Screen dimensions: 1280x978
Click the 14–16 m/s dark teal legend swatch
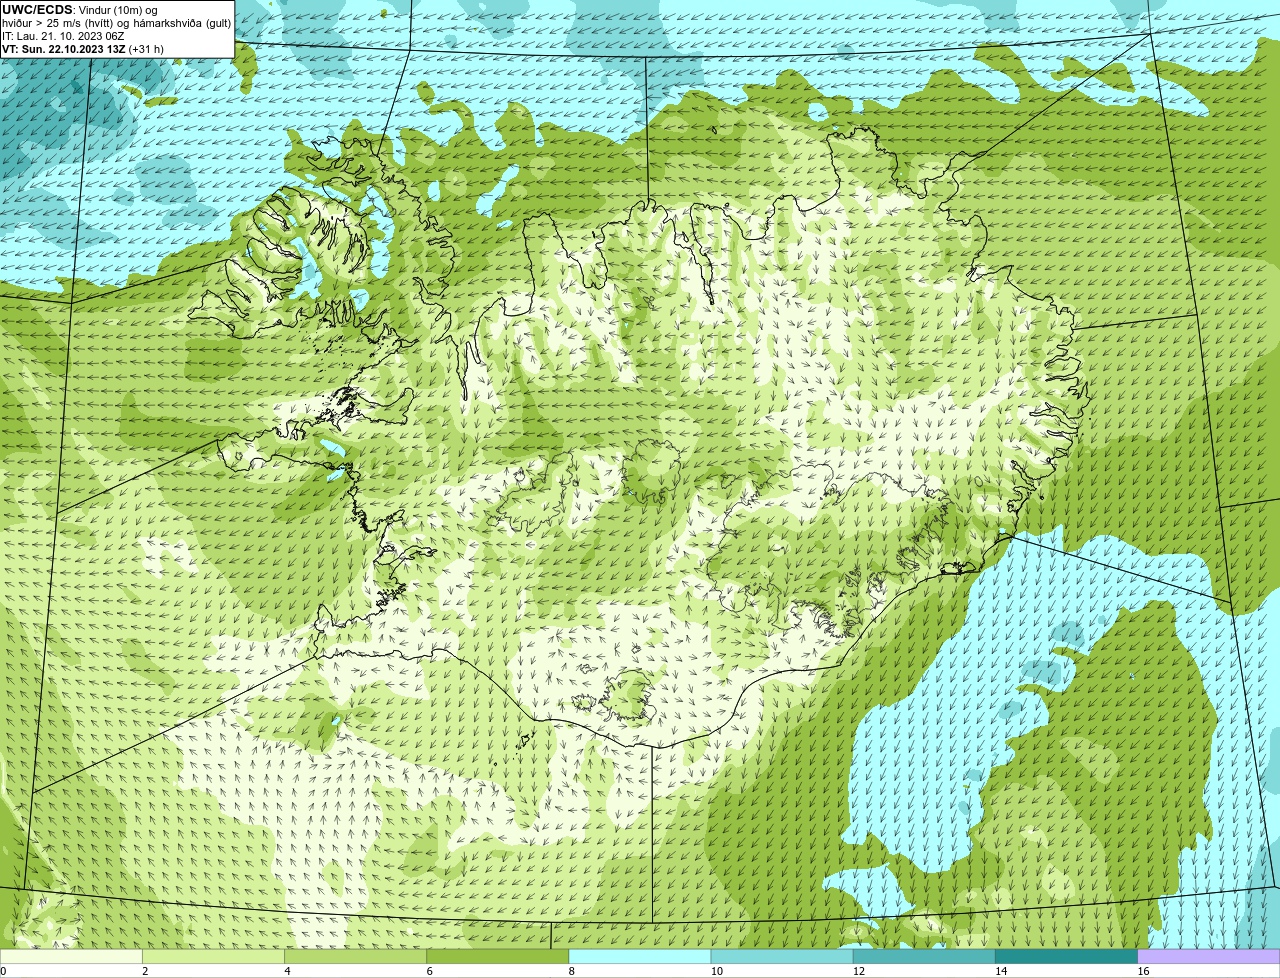tap(1066, 956)
